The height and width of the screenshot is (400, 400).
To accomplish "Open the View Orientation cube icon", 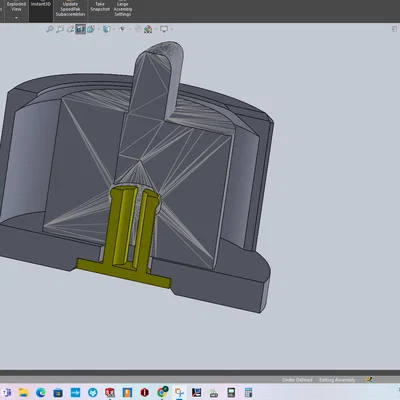I will coord(90,29).
